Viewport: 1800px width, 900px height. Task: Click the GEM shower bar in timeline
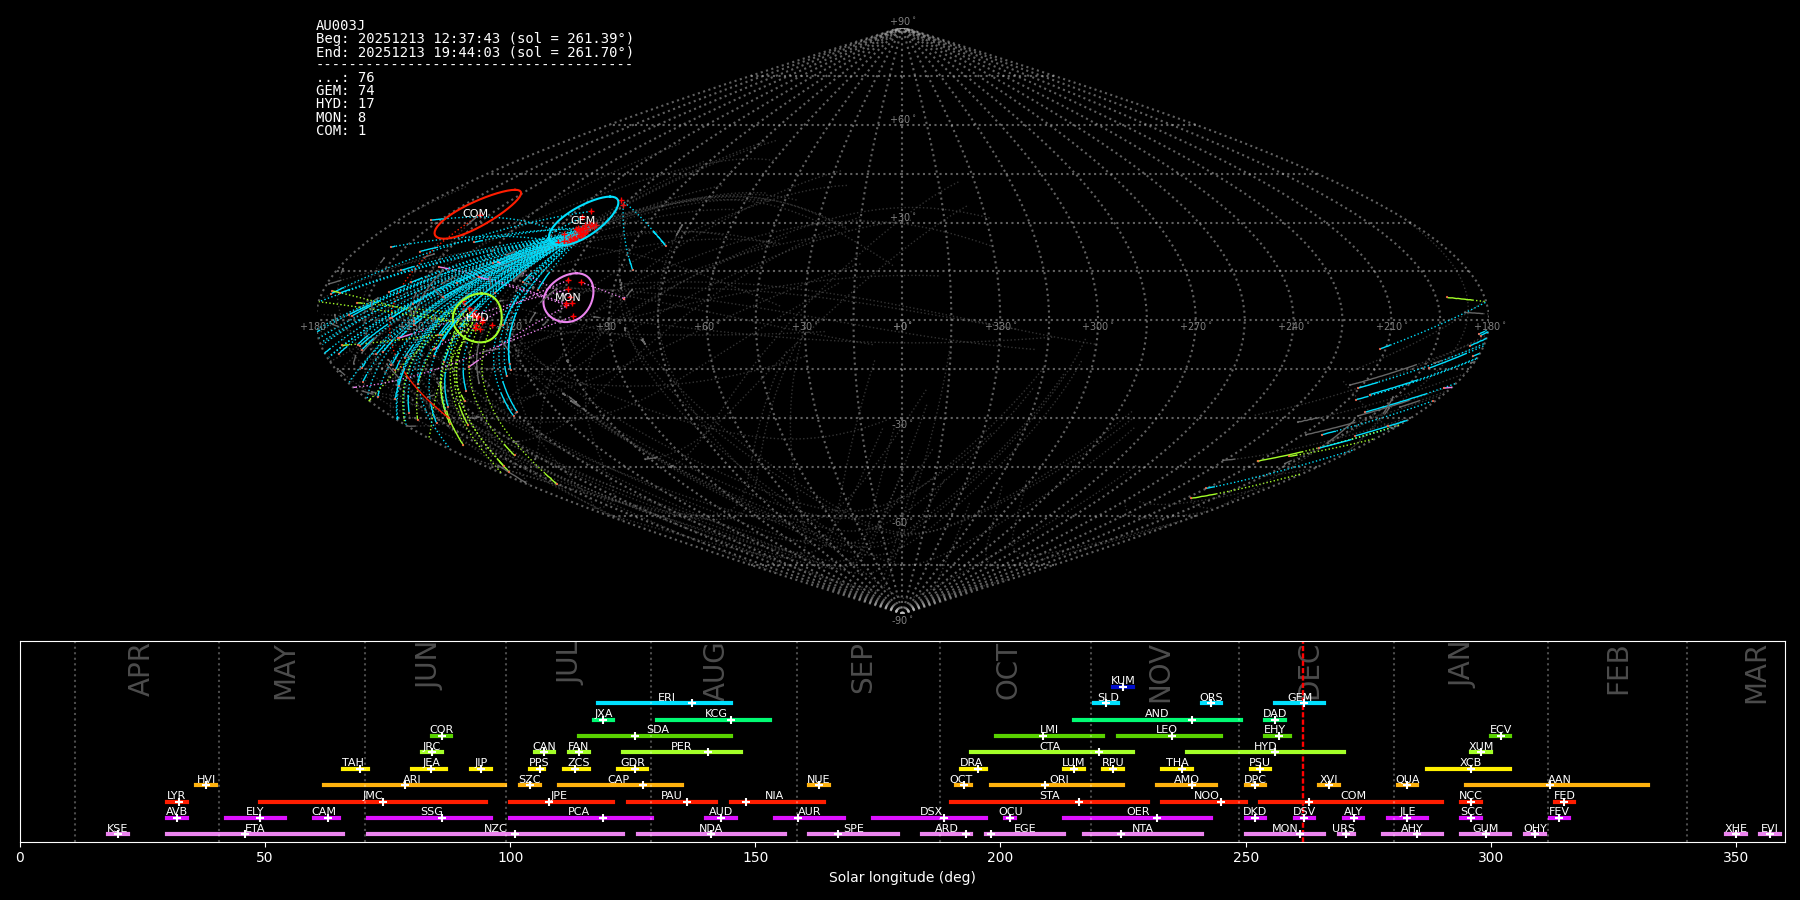[1299, 703]
